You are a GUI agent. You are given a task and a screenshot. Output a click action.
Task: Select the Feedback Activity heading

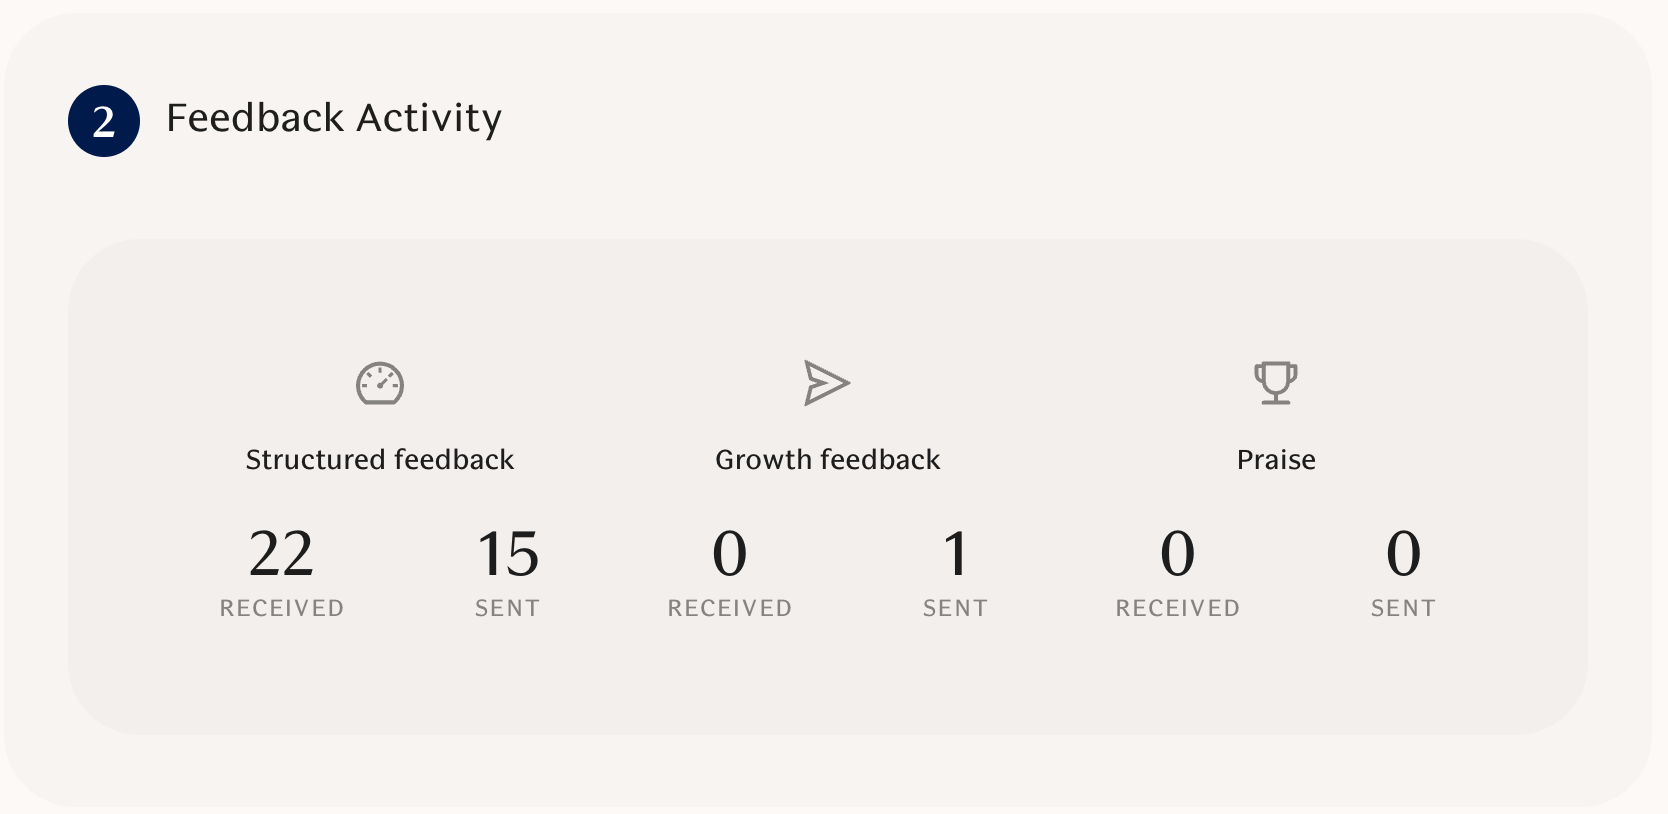[x=334, y=118]
